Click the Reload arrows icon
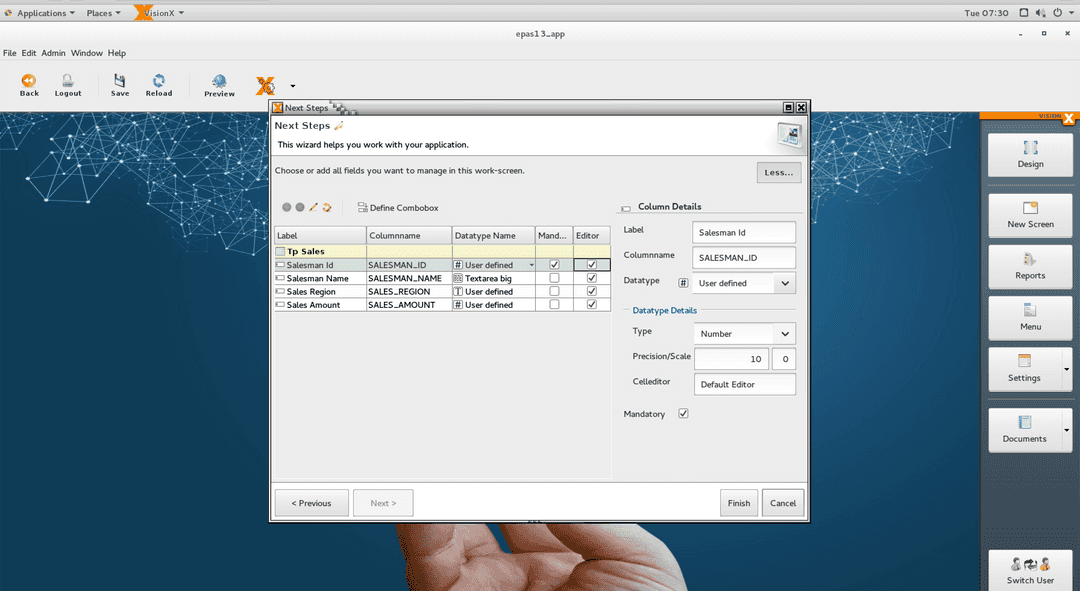 click(x=158, y=81)
